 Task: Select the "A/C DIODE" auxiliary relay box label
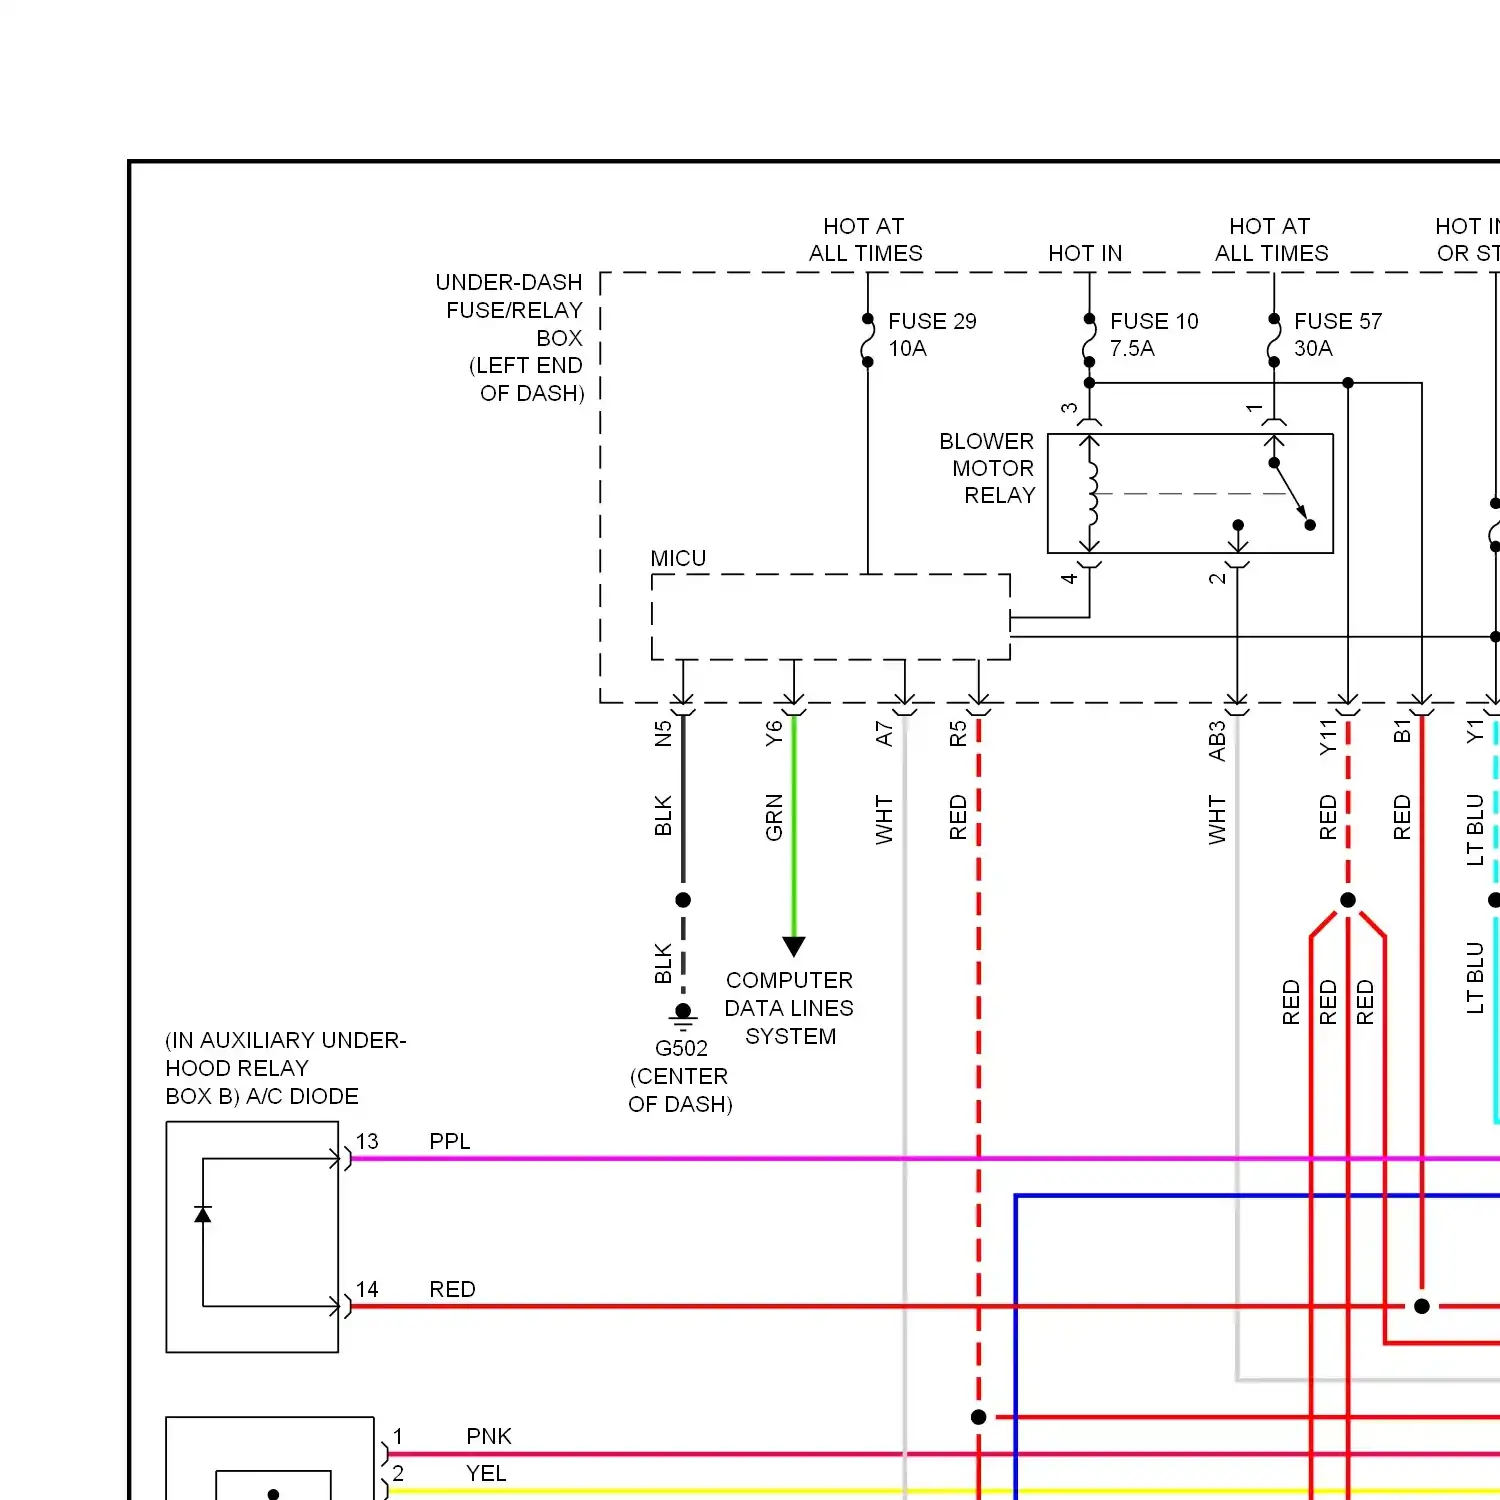[286, 1068]
